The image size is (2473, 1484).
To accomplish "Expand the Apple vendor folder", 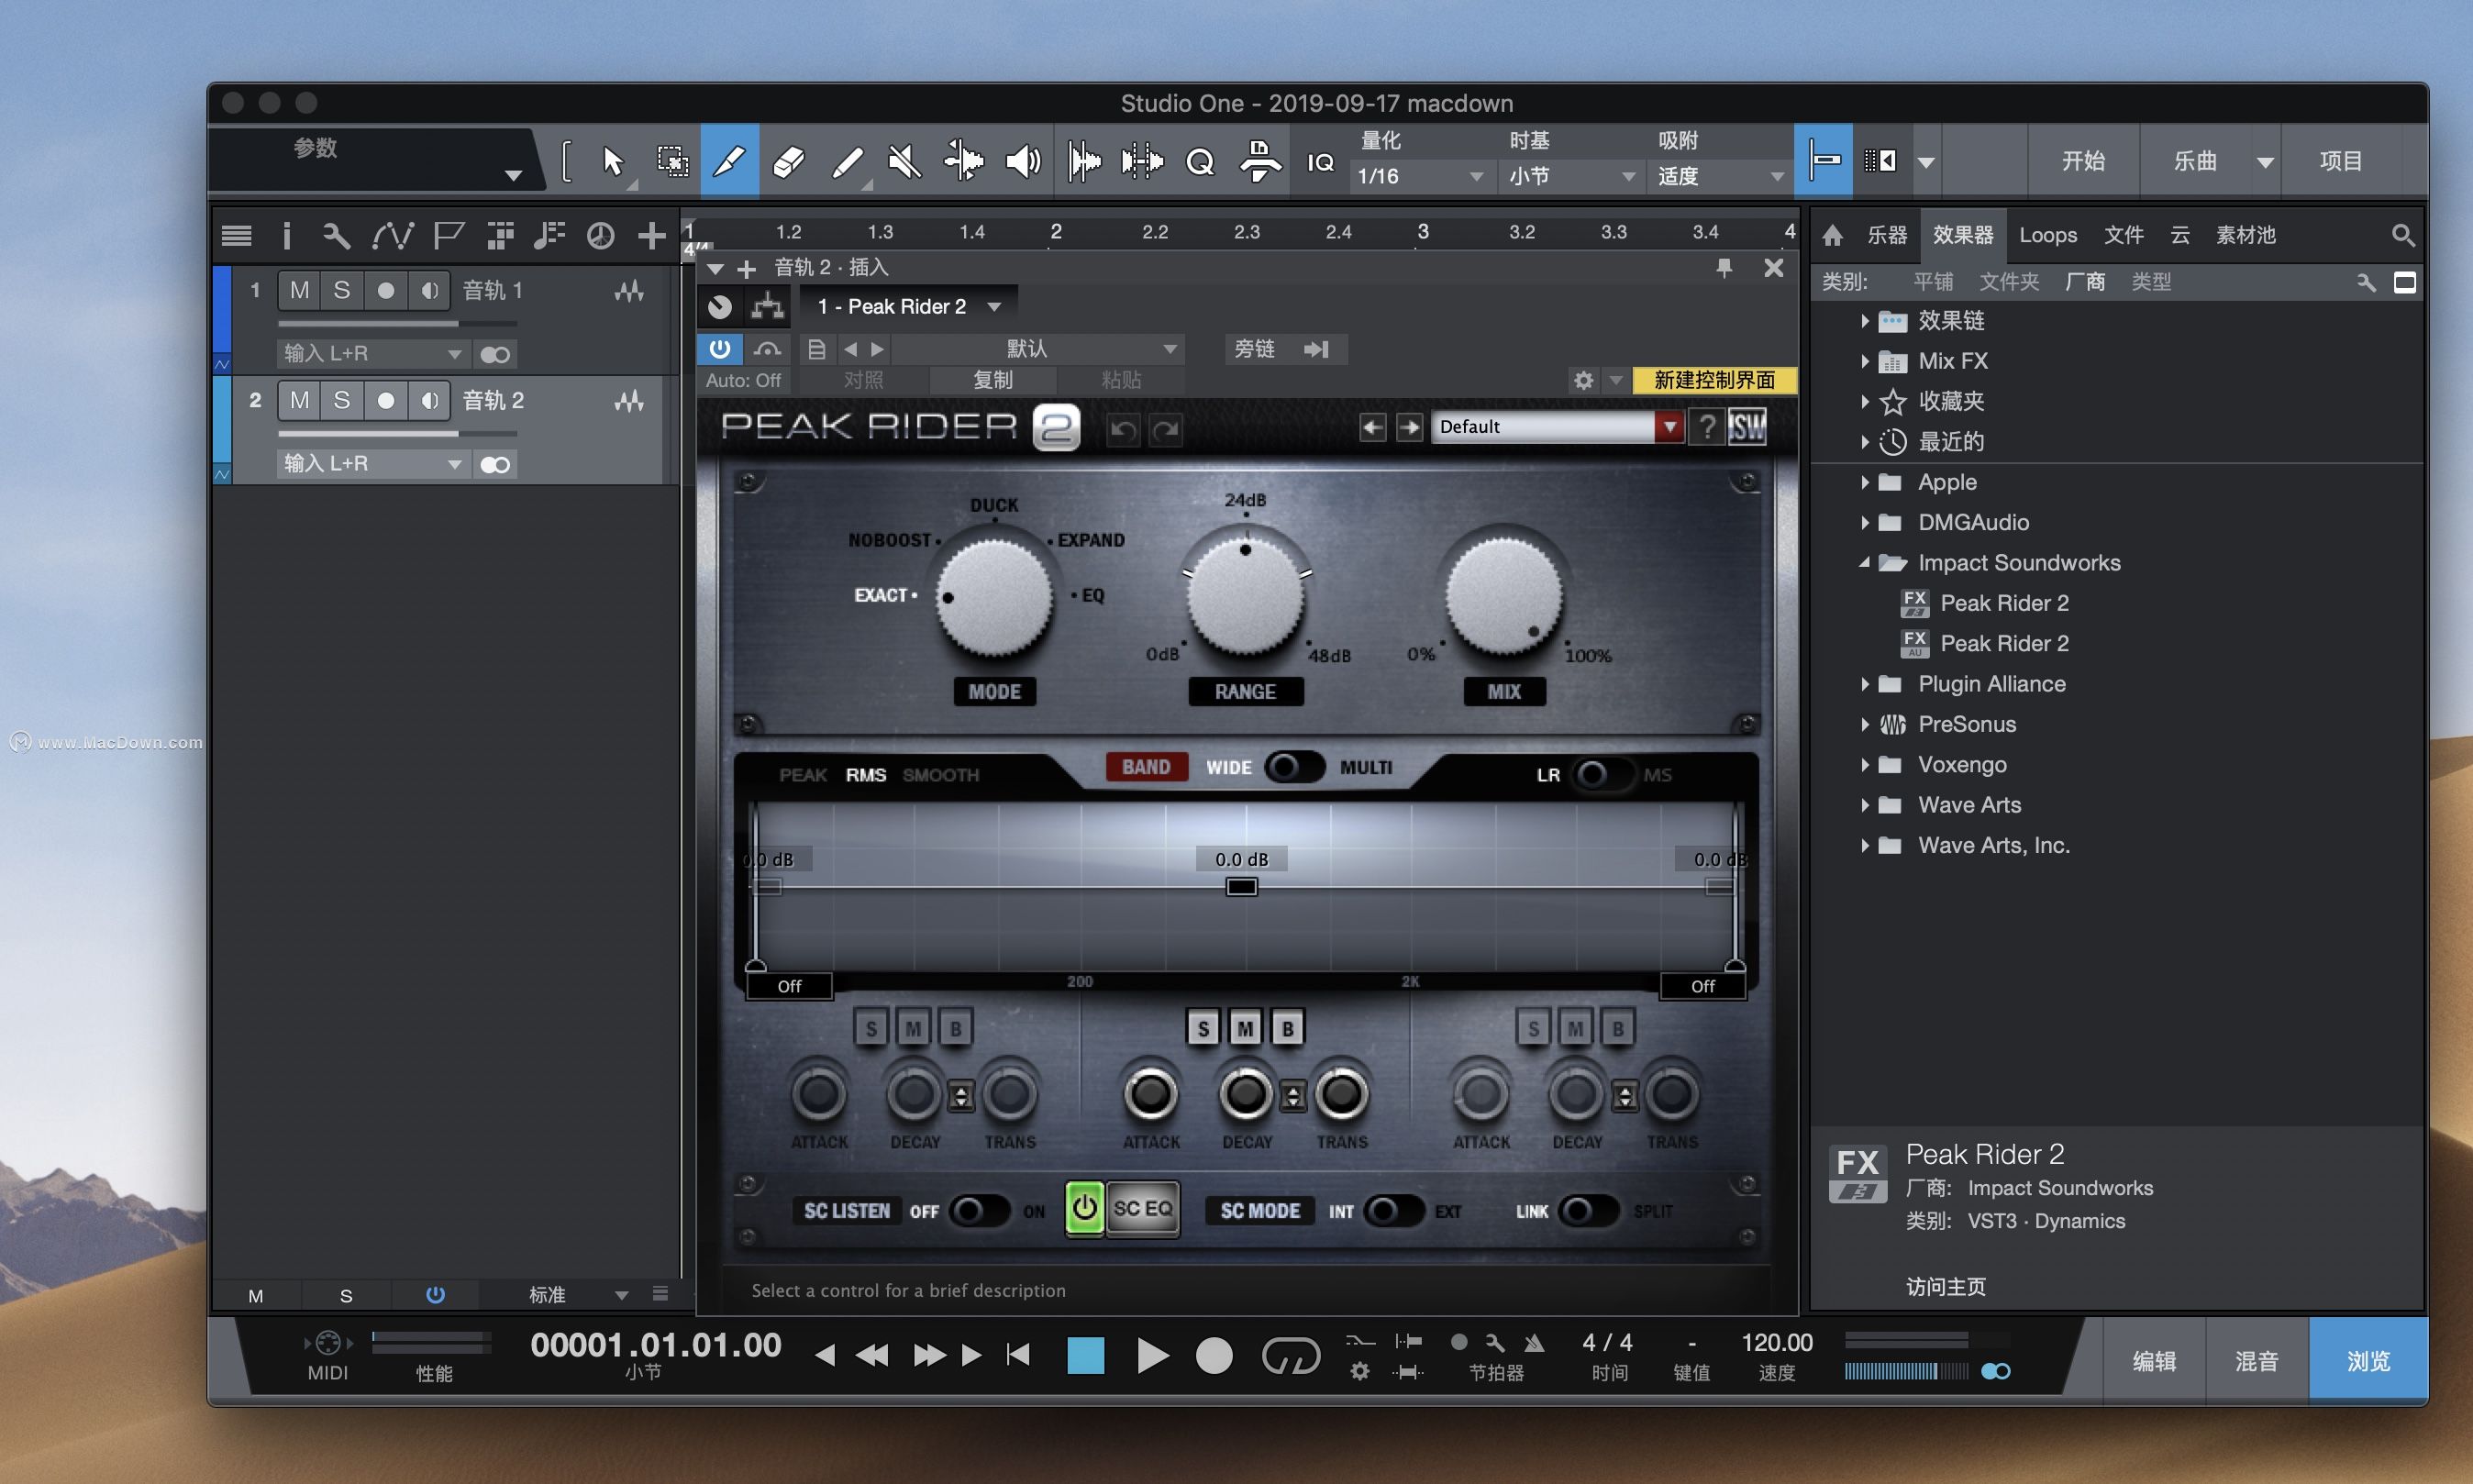I will (1864, 482).
